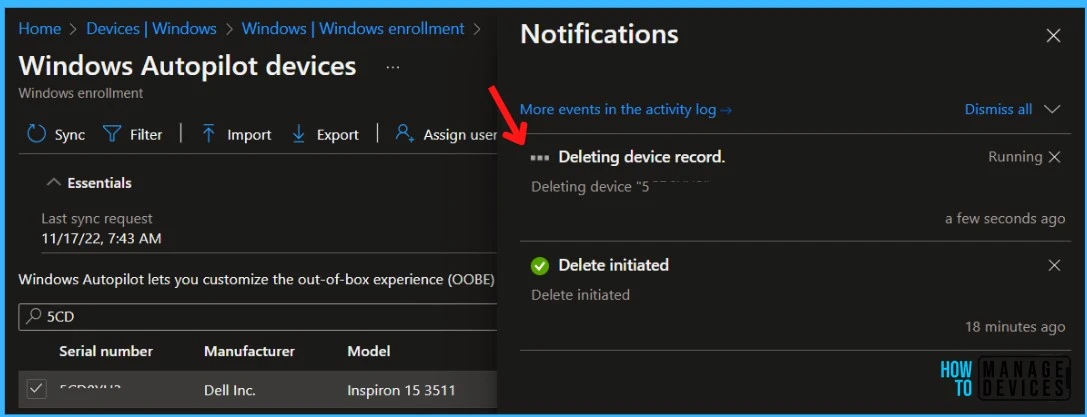Screen dimensions: 1087x417
Task: Sort by Serial number column header
Action: (x=106, y=351)
